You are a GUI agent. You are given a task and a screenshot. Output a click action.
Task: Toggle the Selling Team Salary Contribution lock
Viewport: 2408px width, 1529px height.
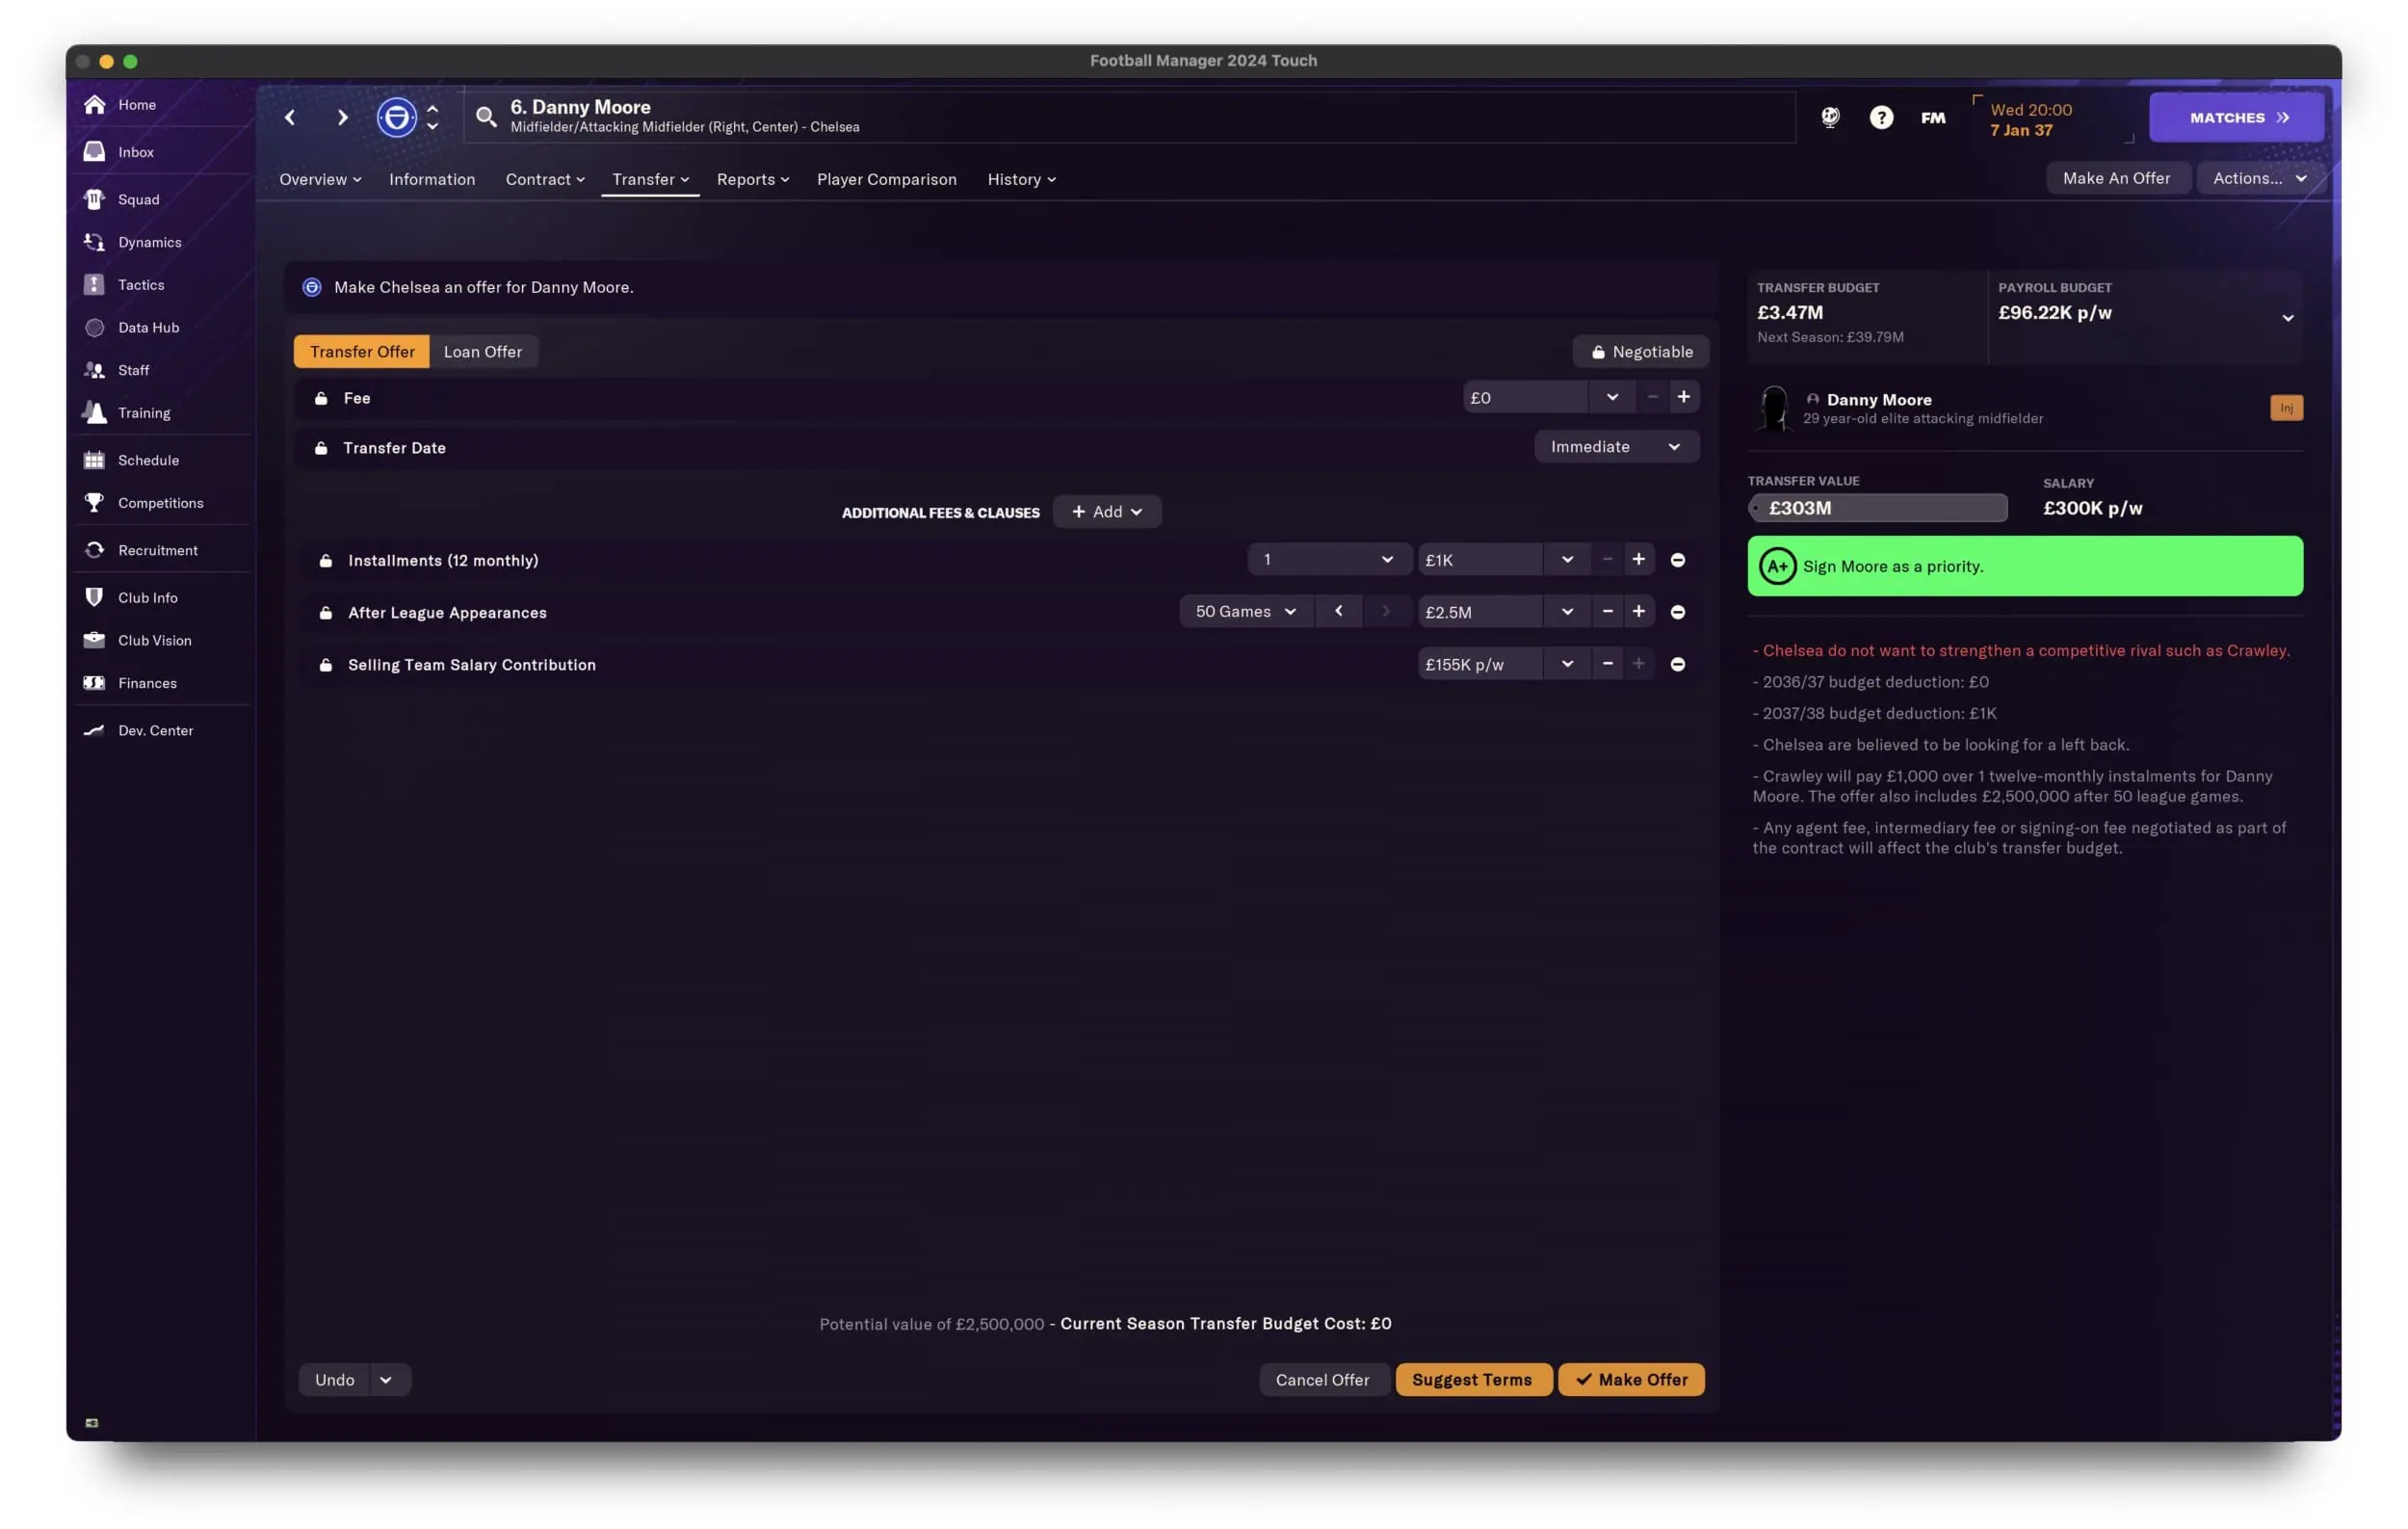coord(325,664)
